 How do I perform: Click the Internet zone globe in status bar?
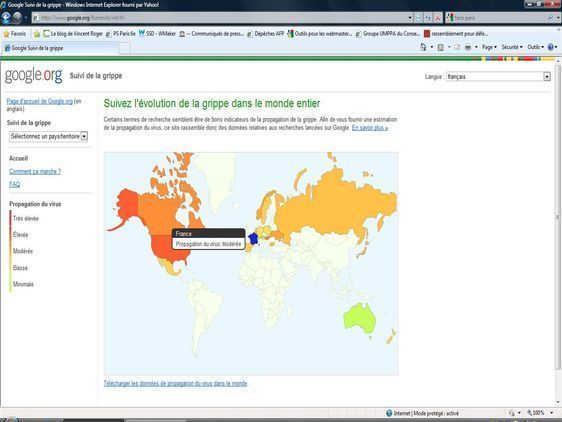tap(389, 413)
